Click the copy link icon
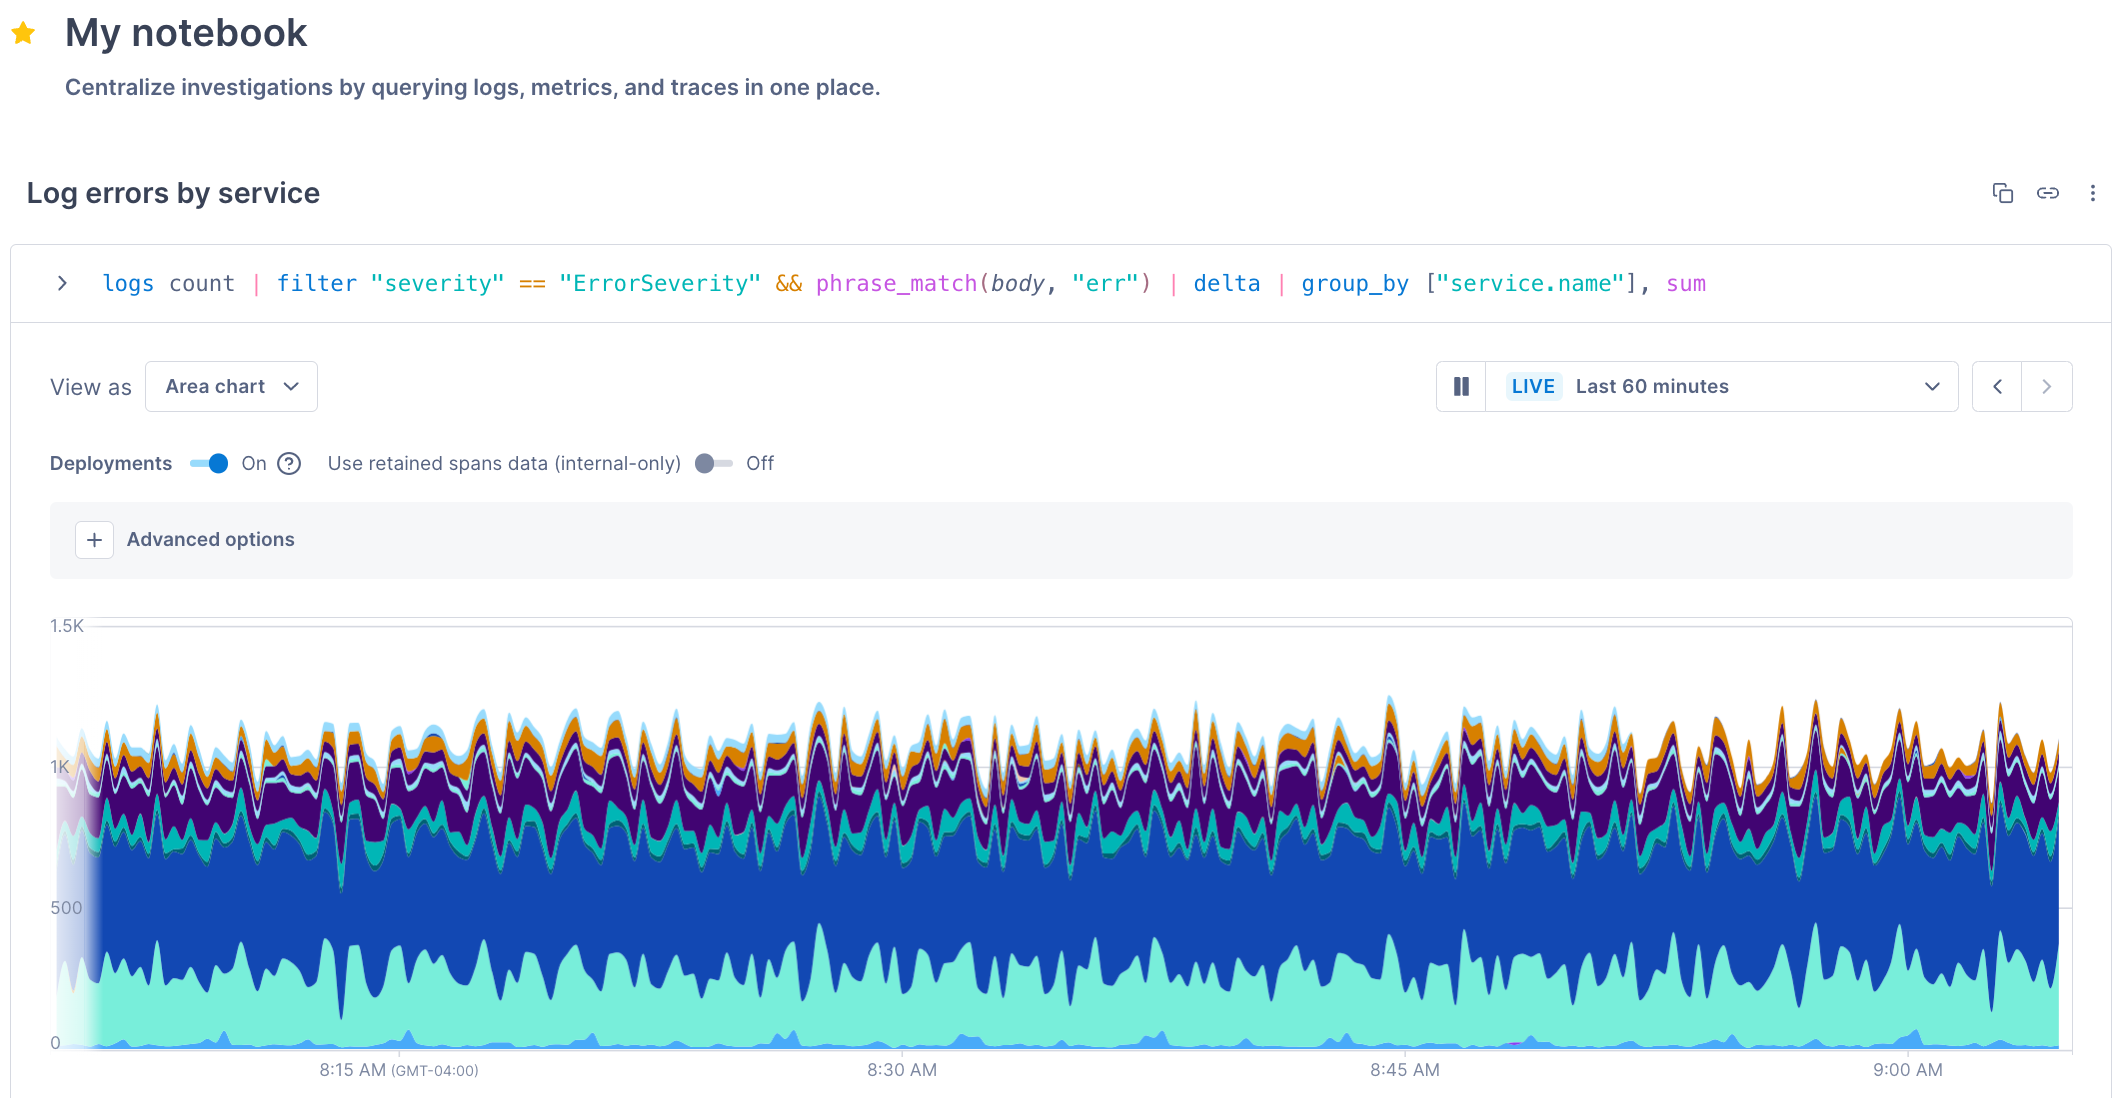The image size is (2124, 1098). [x=2047, y=193]
